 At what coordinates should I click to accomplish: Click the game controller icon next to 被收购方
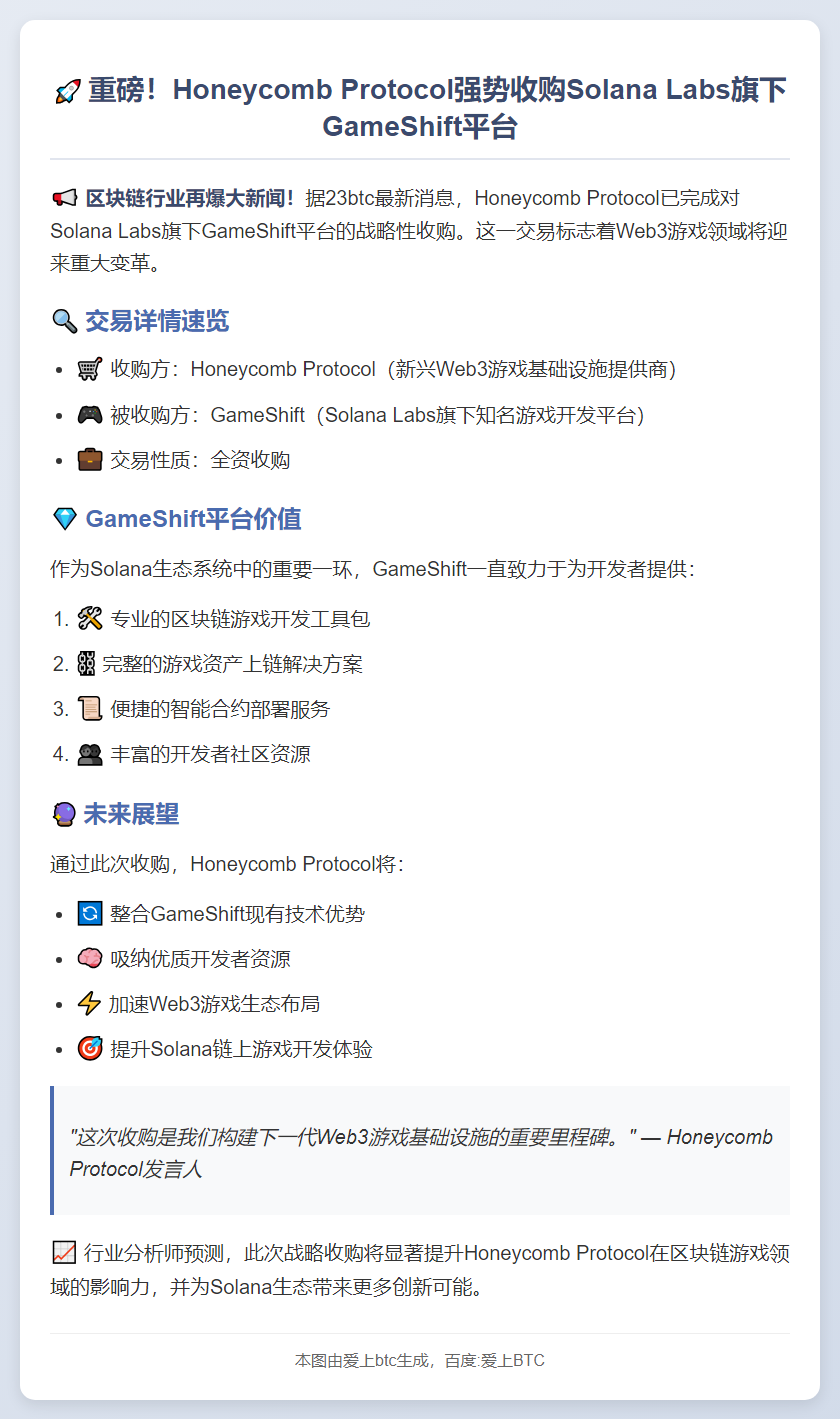90,414
